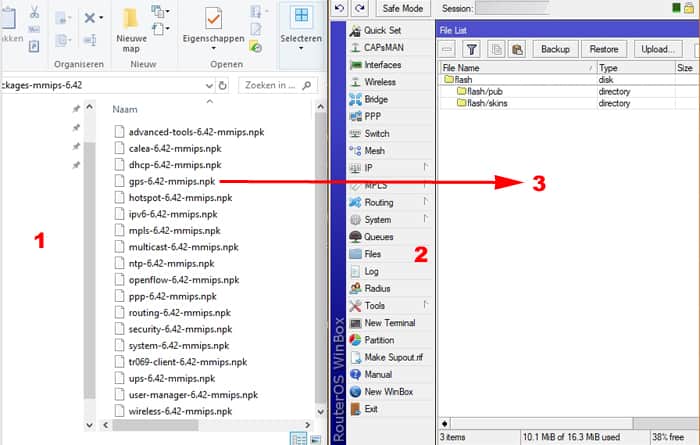Click the Mesh icon in sidebar

point(355,151)
